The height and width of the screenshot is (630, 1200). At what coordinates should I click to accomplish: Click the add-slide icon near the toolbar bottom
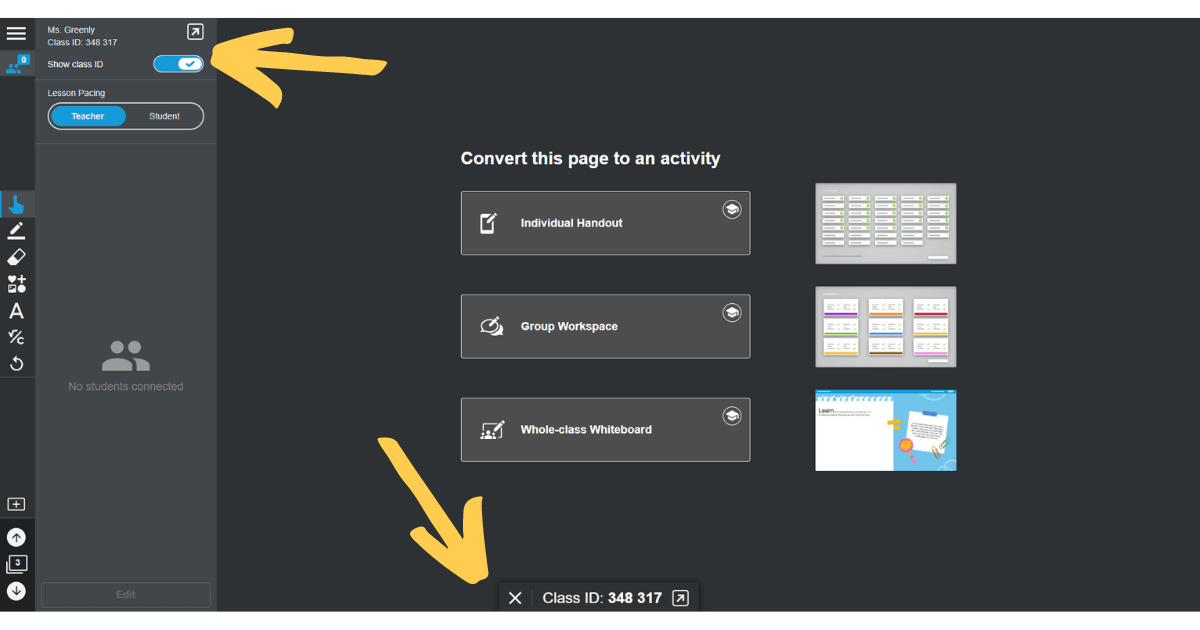(16, 503)
